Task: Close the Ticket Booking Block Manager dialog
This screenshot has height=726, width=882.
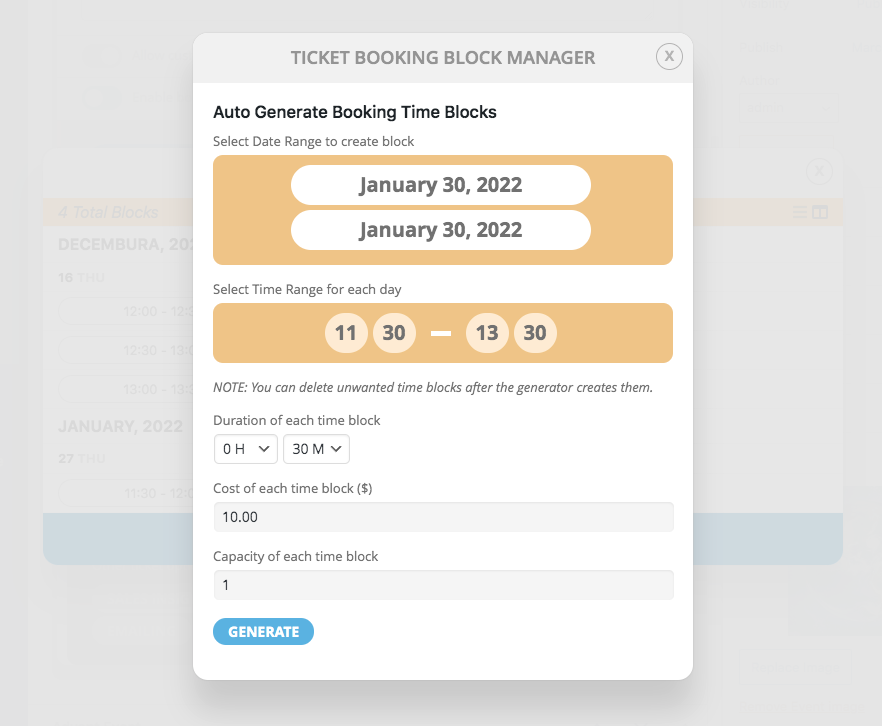Action: click(669, 56)
